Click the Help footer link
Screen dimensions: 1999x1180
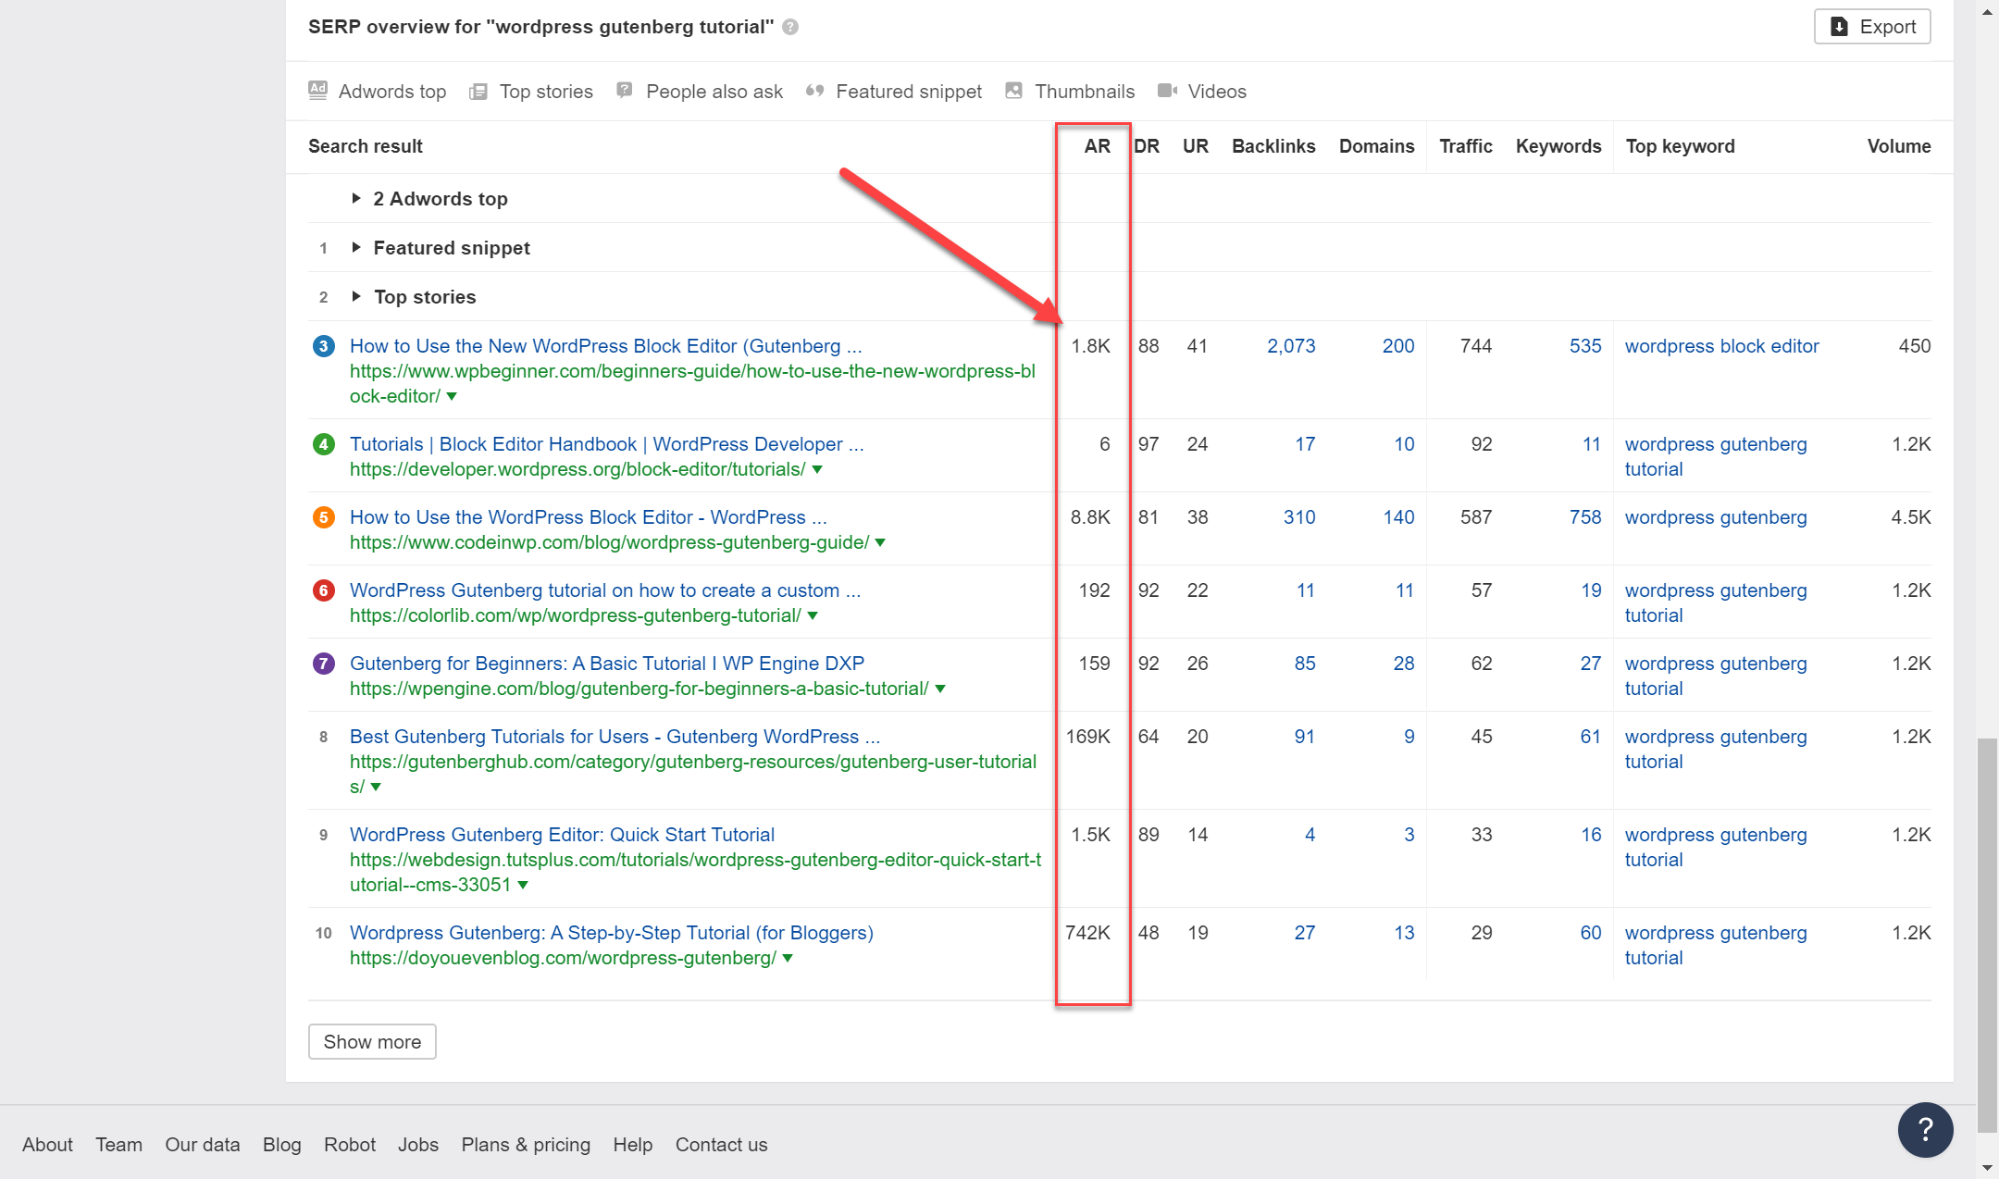pyautogui.click(x=633, y=1145)
